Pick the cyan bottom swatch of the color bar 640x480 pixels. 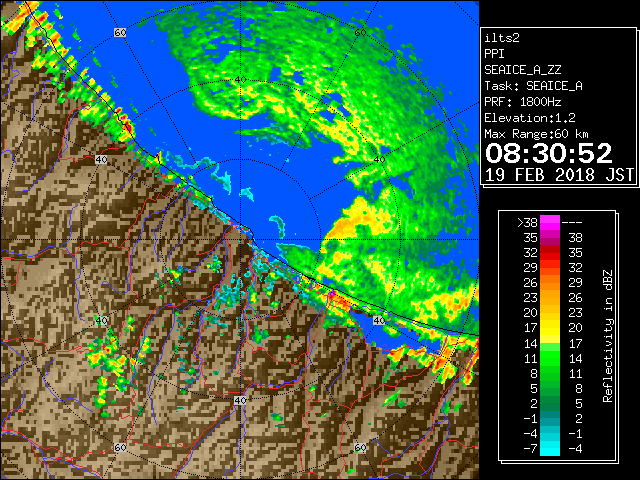click(550, 448)
